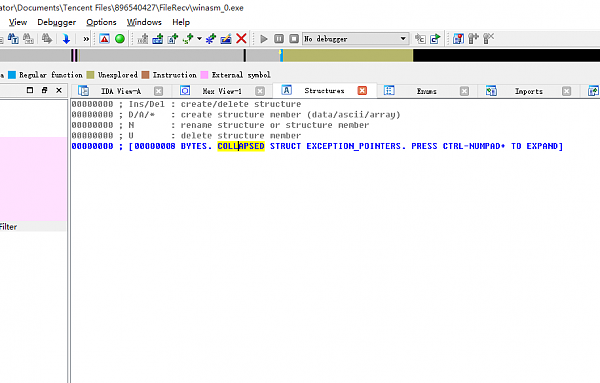The image size is (600, 383).
Task: Switch to the Imports tab
Action: 528,91
